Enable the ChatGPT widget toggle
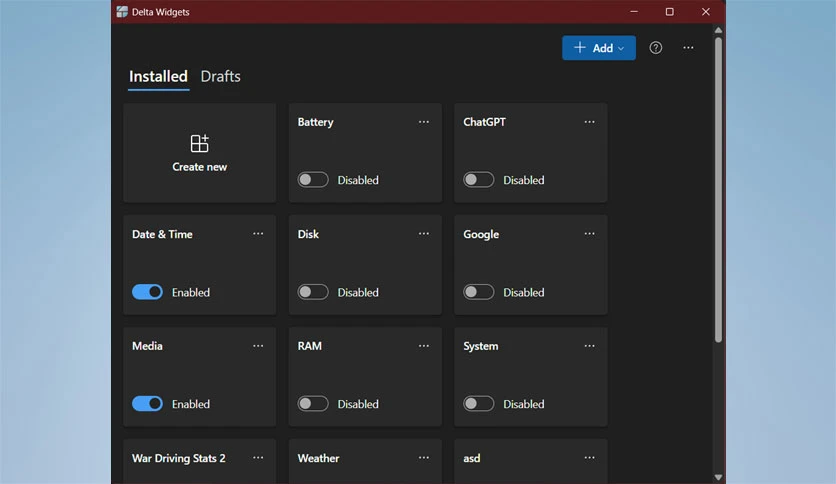Screen dimensions: 836x484 tap(479, 180)
